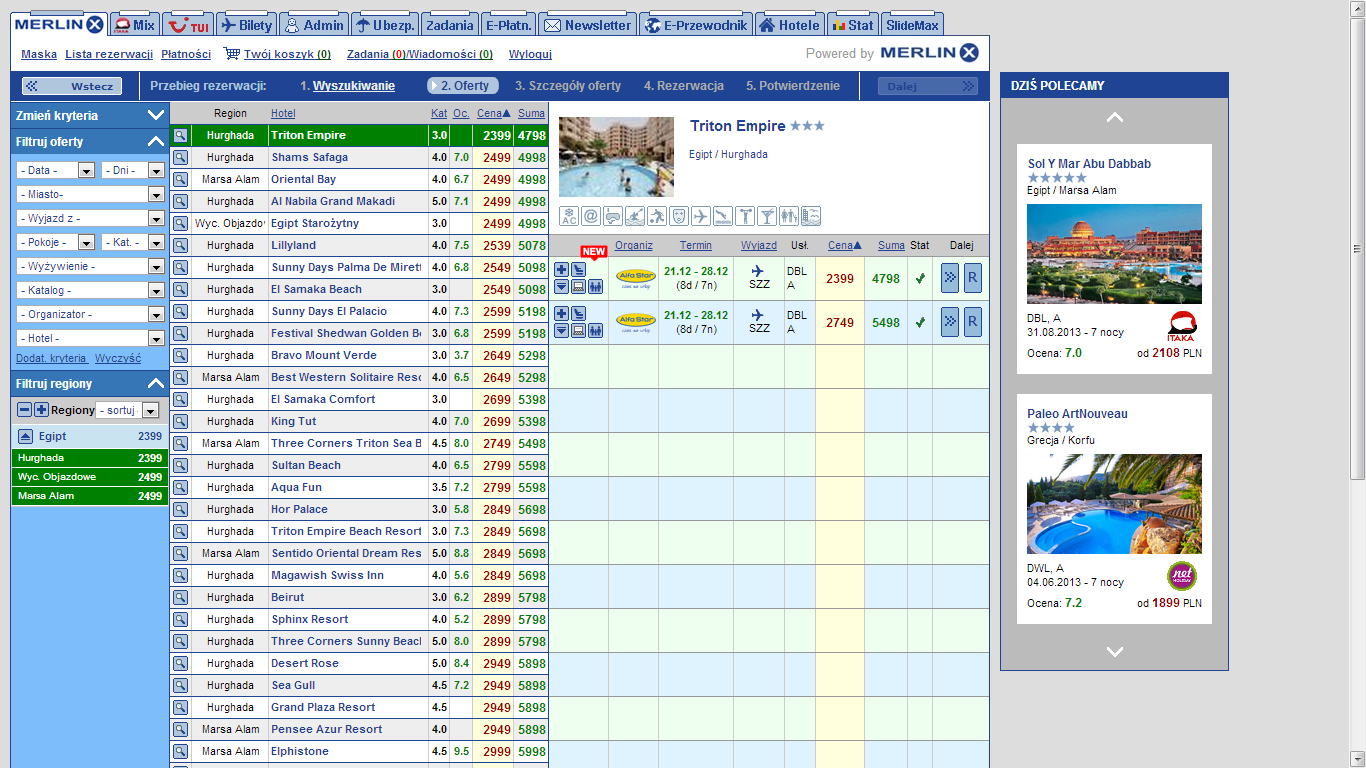Image resolution: width=1366 pixels, height=768 pixels.
Task: Open the Wyjazd z dropdown
Action: pos(90,218)
